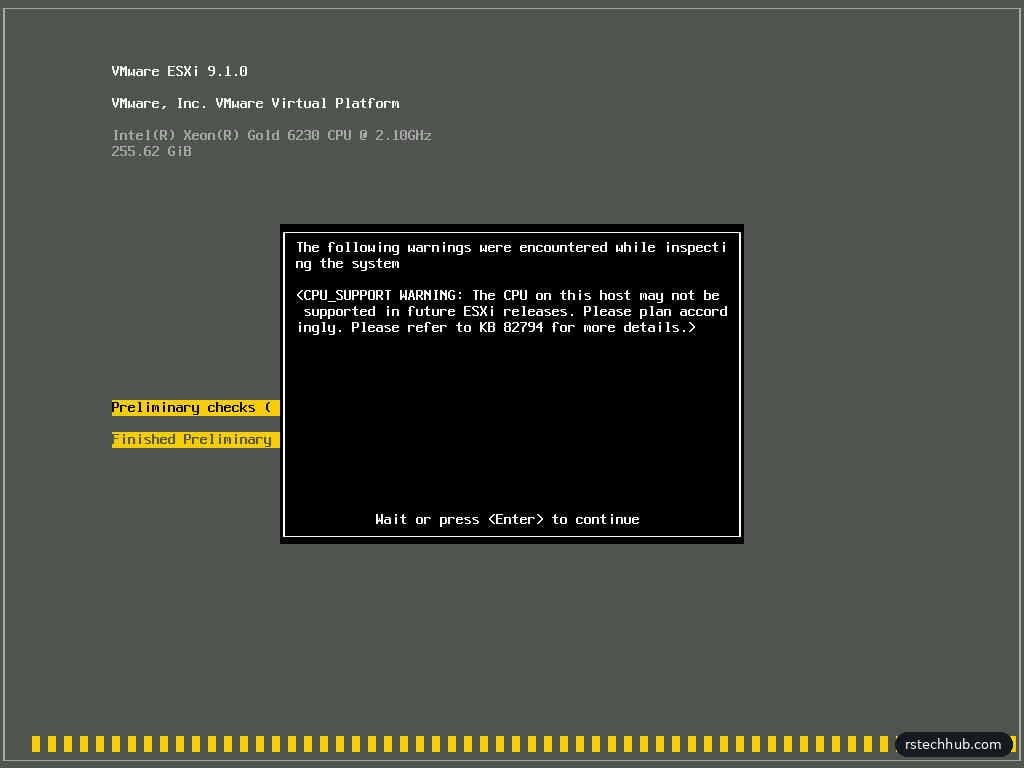Image resolution: width=1024 pixels, height=768 pixels.
Task: Click the 'Finished Preliminary' status line
Action: coord(195,440)
